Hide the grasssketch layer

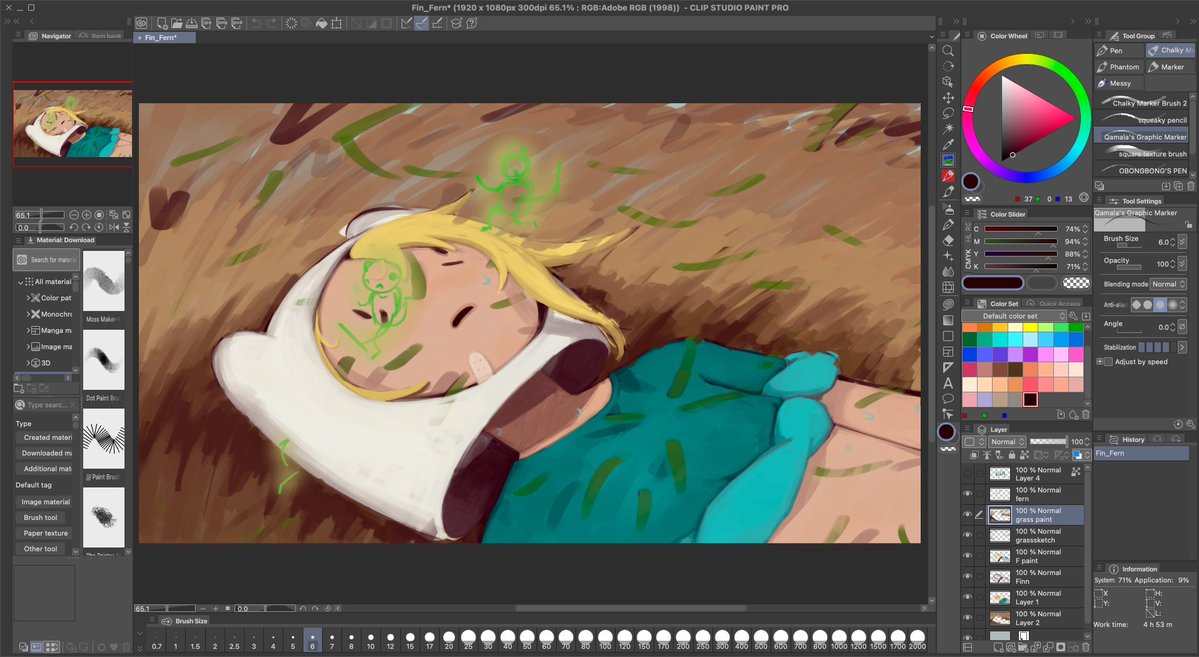[x=967, y=535]
